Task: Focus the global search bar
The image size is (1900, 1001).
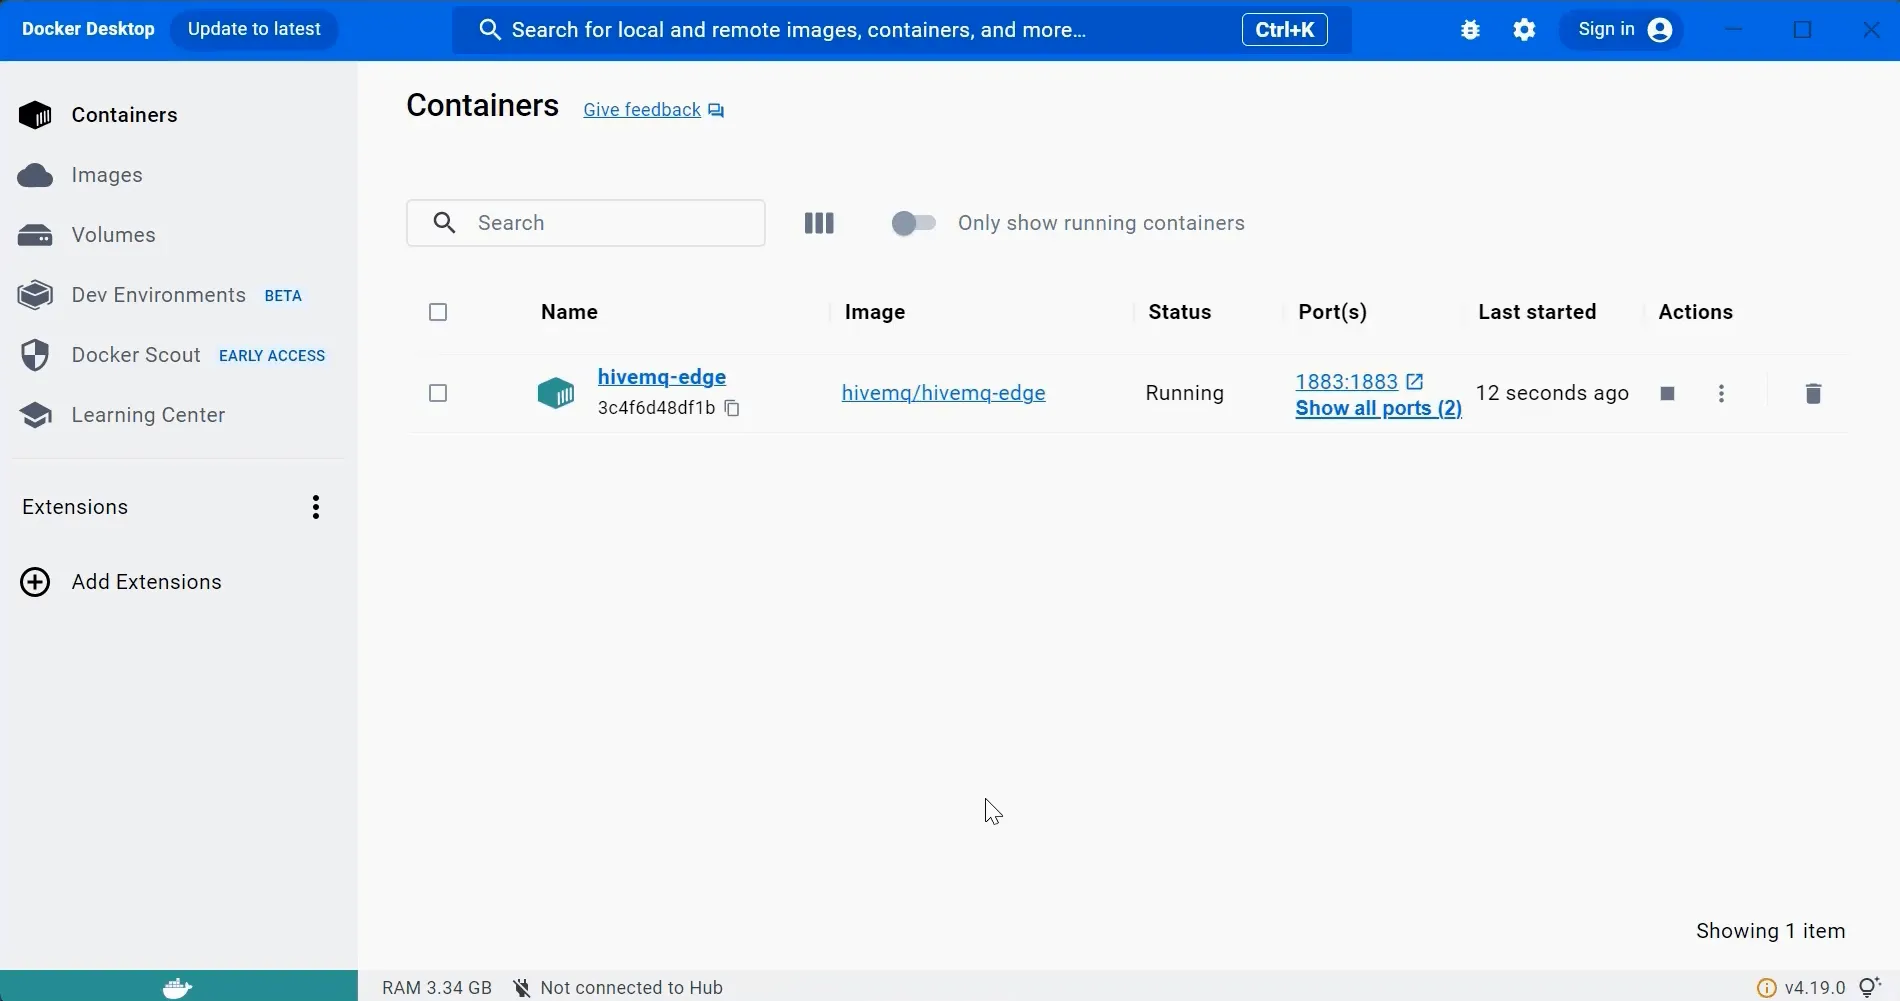Action: coord(901,30)
